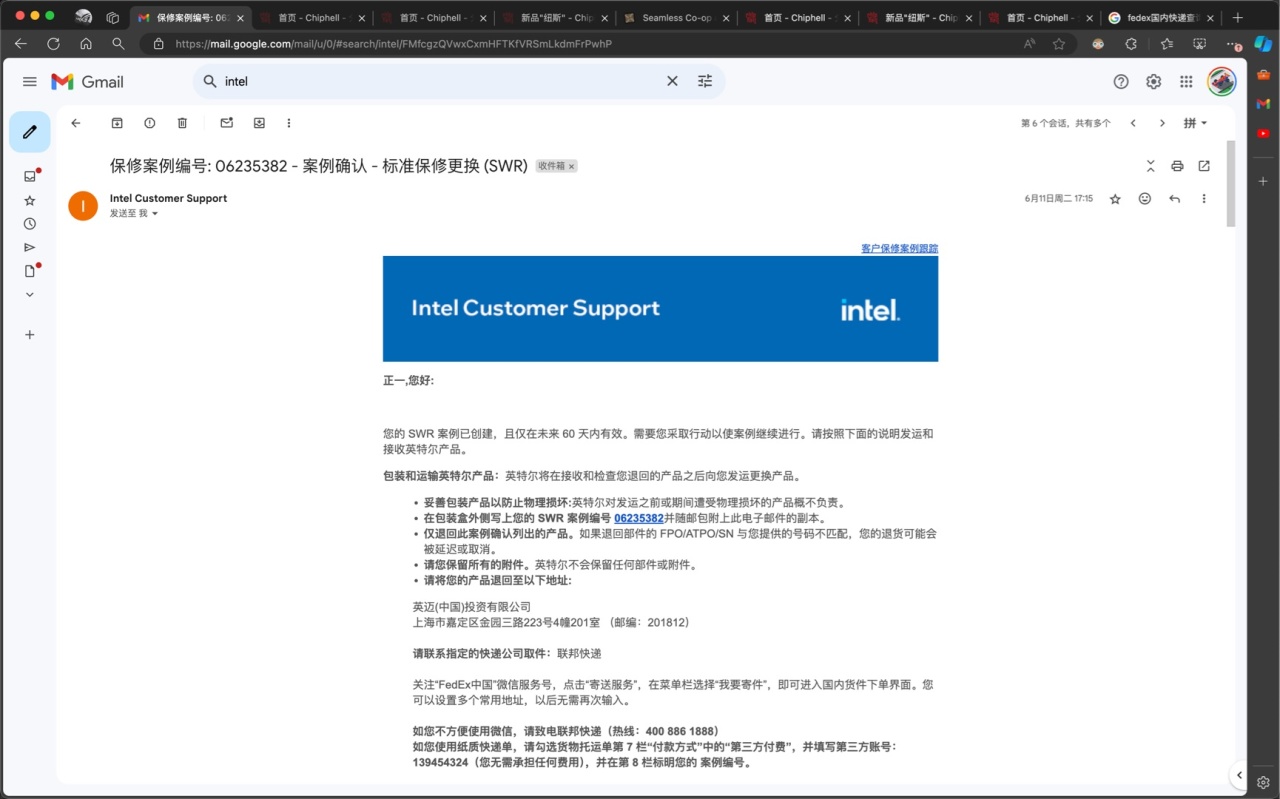Open Snoozed mail clock icon
The width and height of the screenshot is (1280, 799).
pos(30,224)
